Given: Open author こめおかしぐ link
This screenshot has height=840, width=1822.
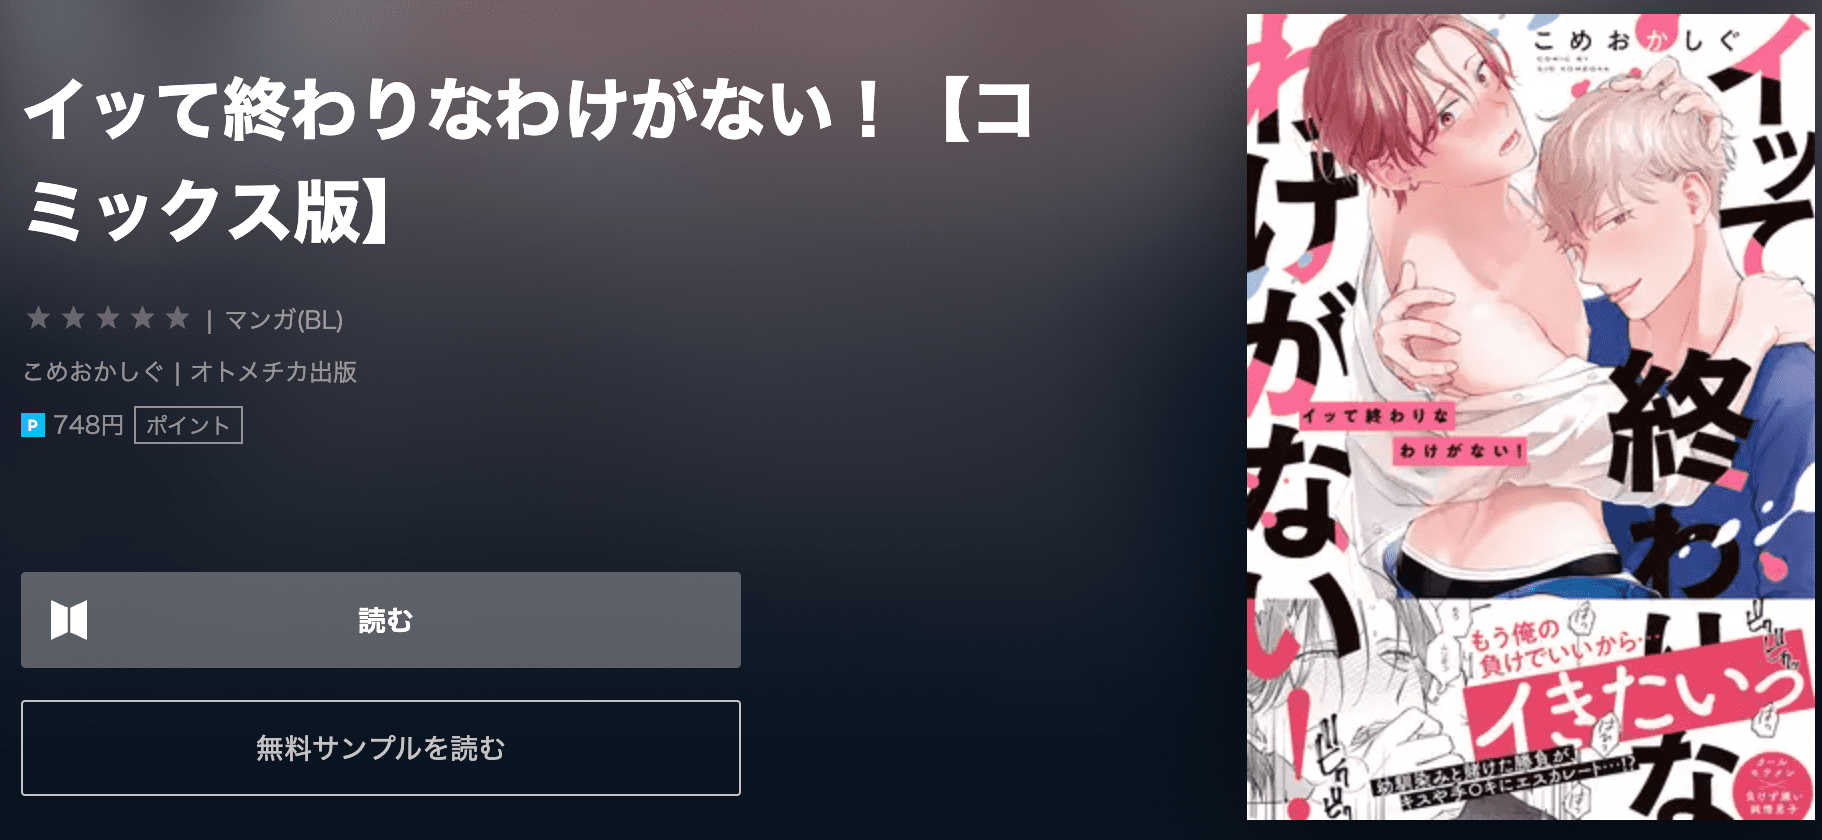Looking at the screenshot, I should [x=93, y=372].
